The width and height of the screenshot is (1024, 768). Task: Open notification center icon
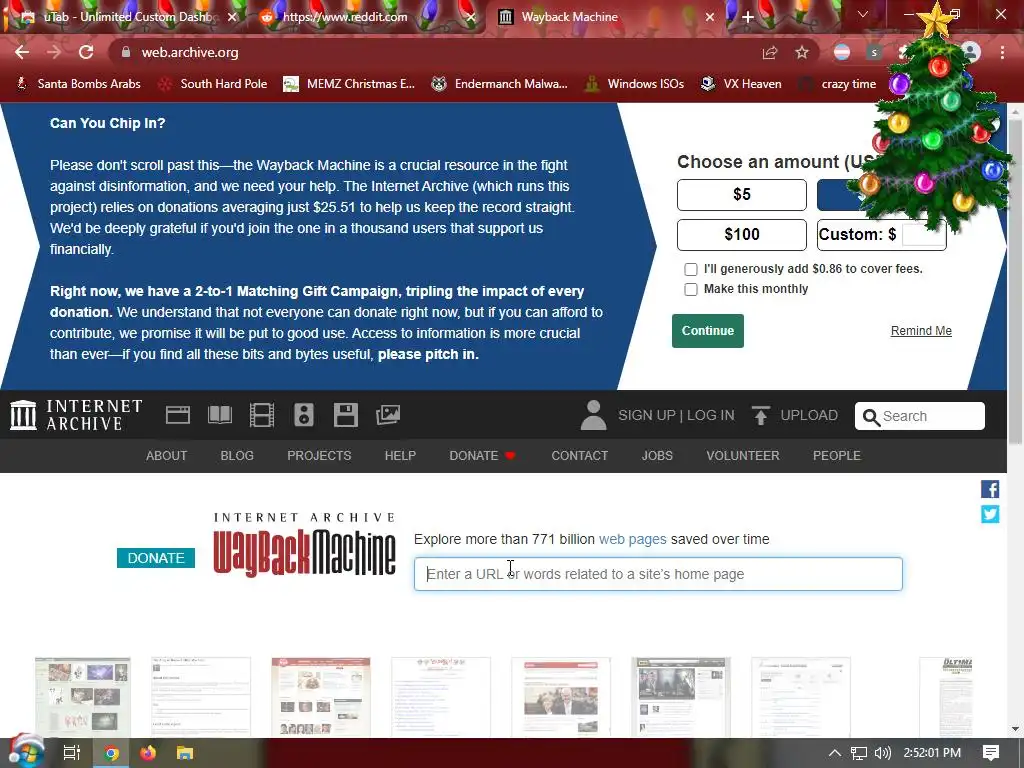pos(991,753)
